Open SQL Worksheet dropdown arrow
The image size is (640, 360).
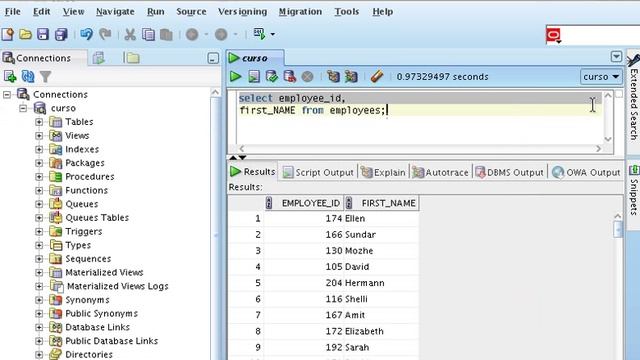[273, 34]
